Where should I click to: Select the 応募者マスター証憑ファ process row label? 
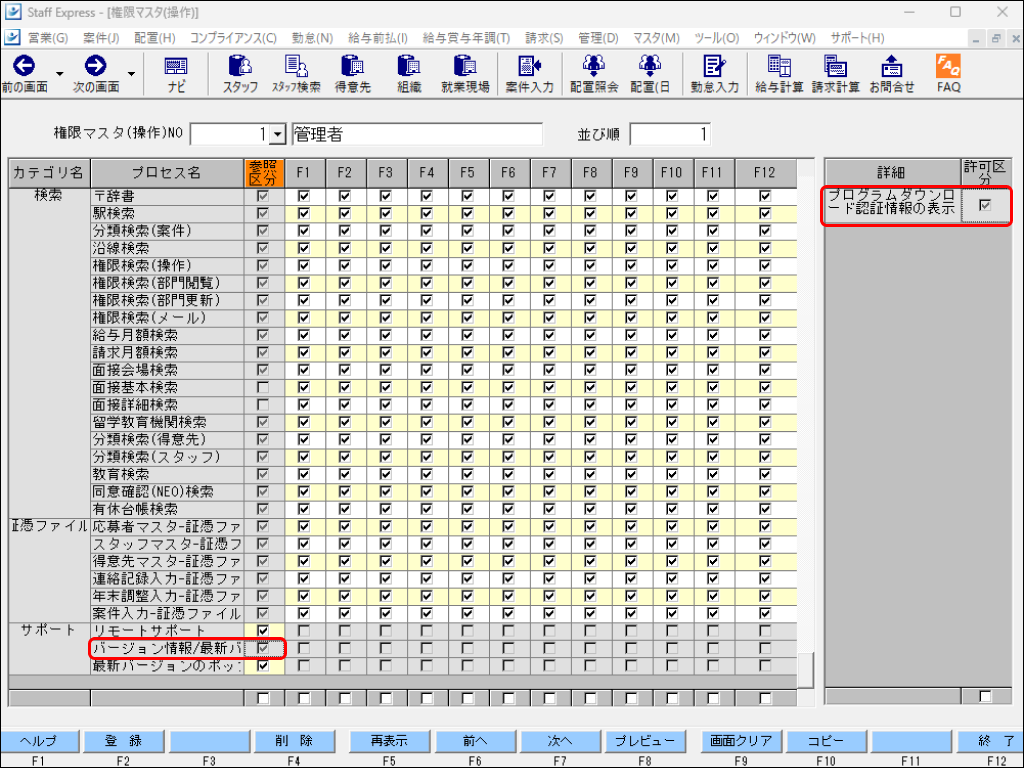coord(167,526)
